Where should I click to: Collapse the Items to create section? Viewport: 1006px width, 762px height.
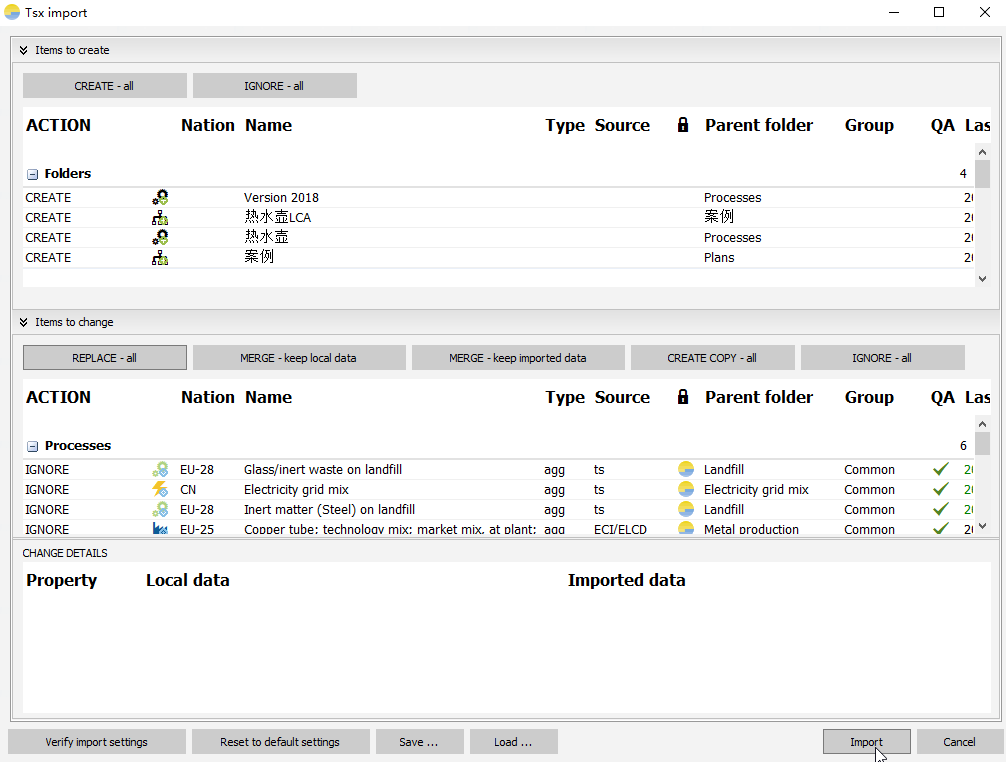pyautogui.click(x=23, y=50)
